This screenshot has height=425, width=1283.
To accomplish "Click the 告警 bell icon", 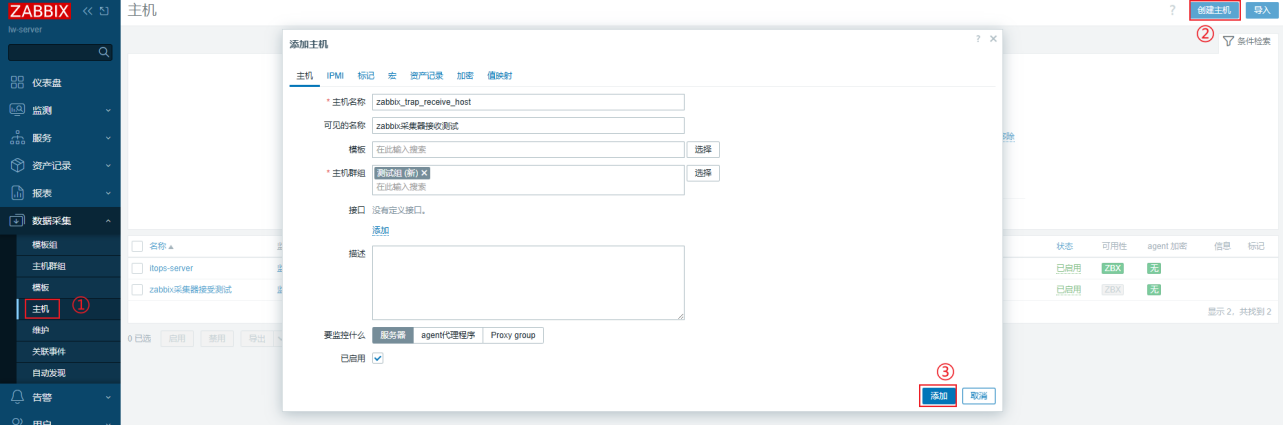I will pos(17,397).
